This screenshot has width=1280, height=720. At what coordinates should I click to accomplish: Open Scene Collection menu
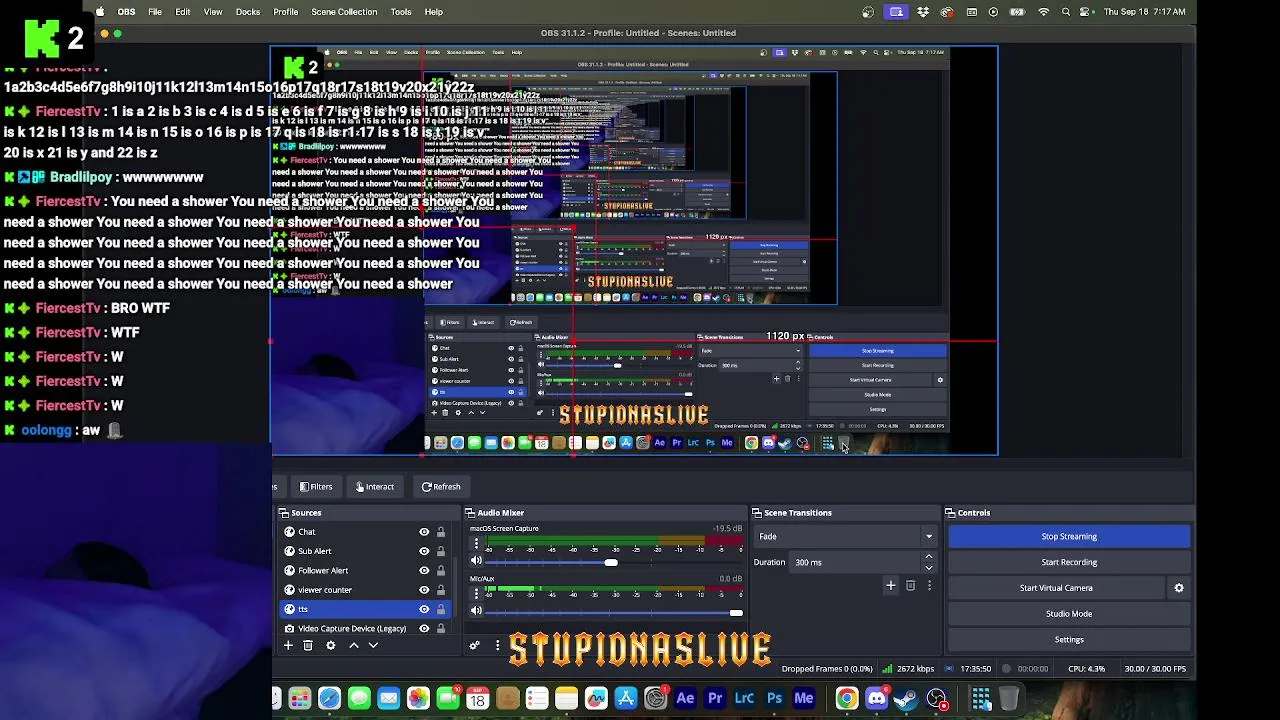pos(344,12)
